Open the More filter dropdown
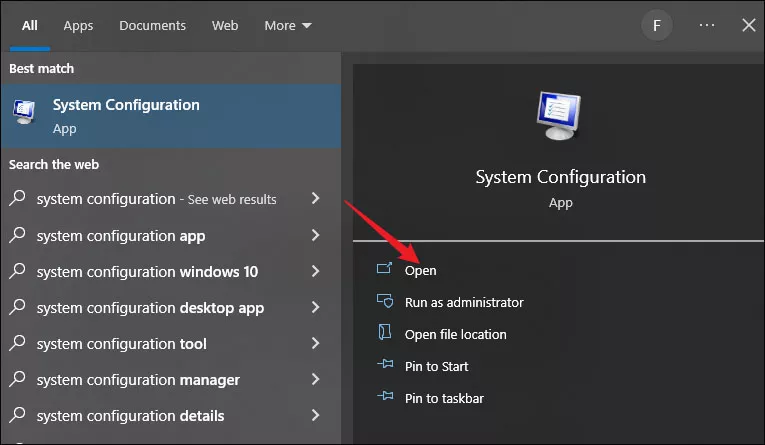Image resolution: width=765 pixels, height=445 pixels. pos(288,25)
